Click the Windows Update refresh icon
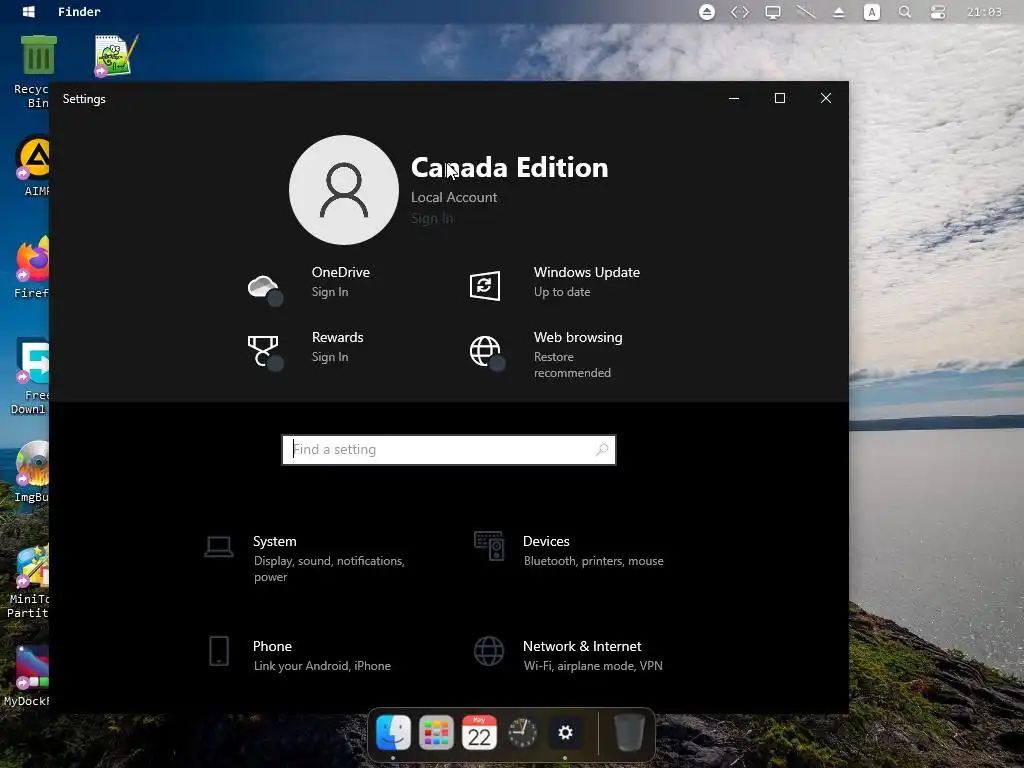Image resolution: width=1024 pixels, height=768 pixels. pos(485,285)
